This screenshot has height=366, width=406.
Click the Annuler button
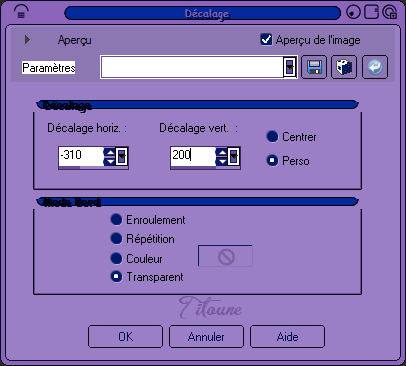click(206, 336)
